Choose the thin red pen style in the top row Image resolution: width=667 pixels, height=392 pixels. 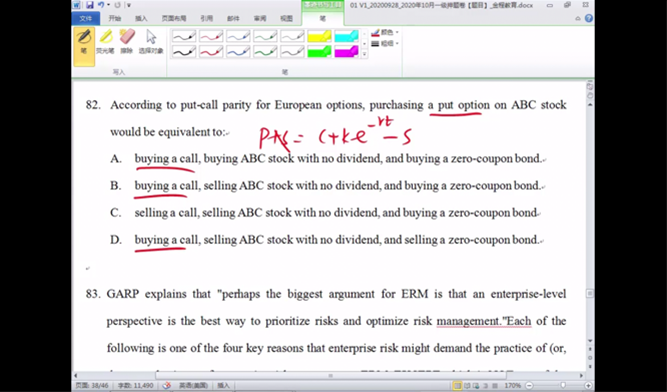[x=211, y=36]
